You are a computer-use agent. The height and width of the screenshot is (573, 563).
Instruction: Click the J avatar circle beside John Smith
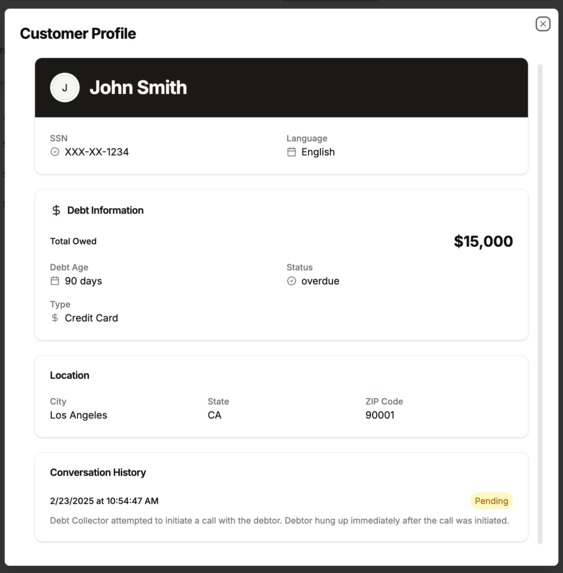coord(65,87)
